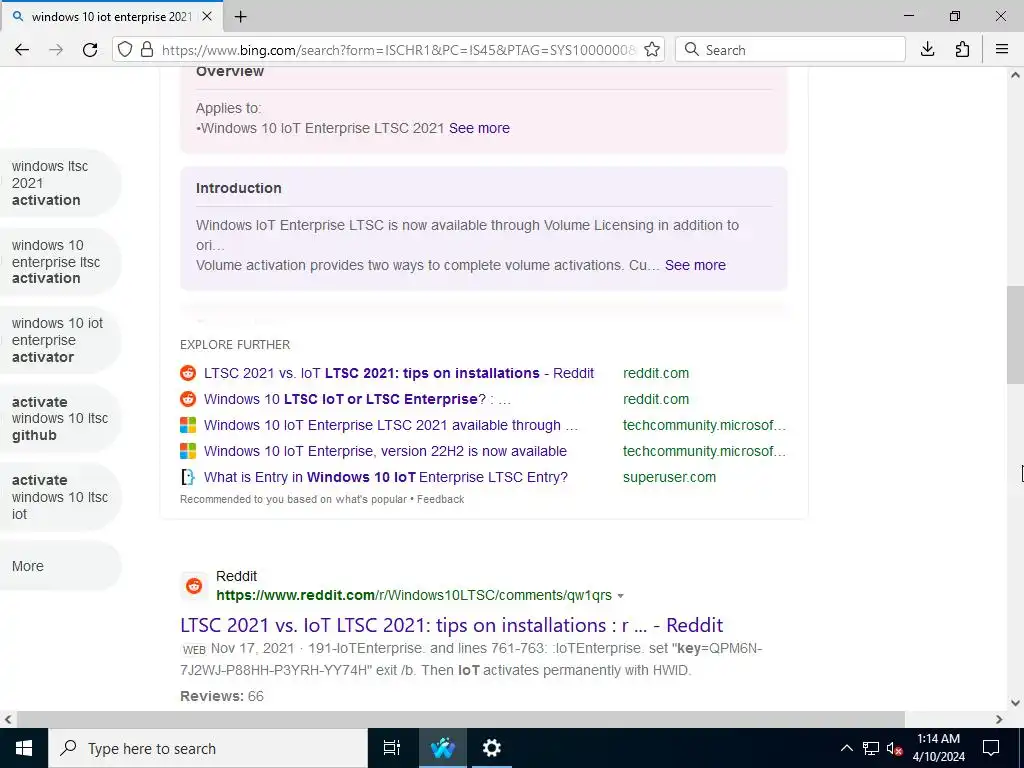Viewport: 1024px width, 768px height.
Task: Click the More related searches button
Action: pos(59,566)
